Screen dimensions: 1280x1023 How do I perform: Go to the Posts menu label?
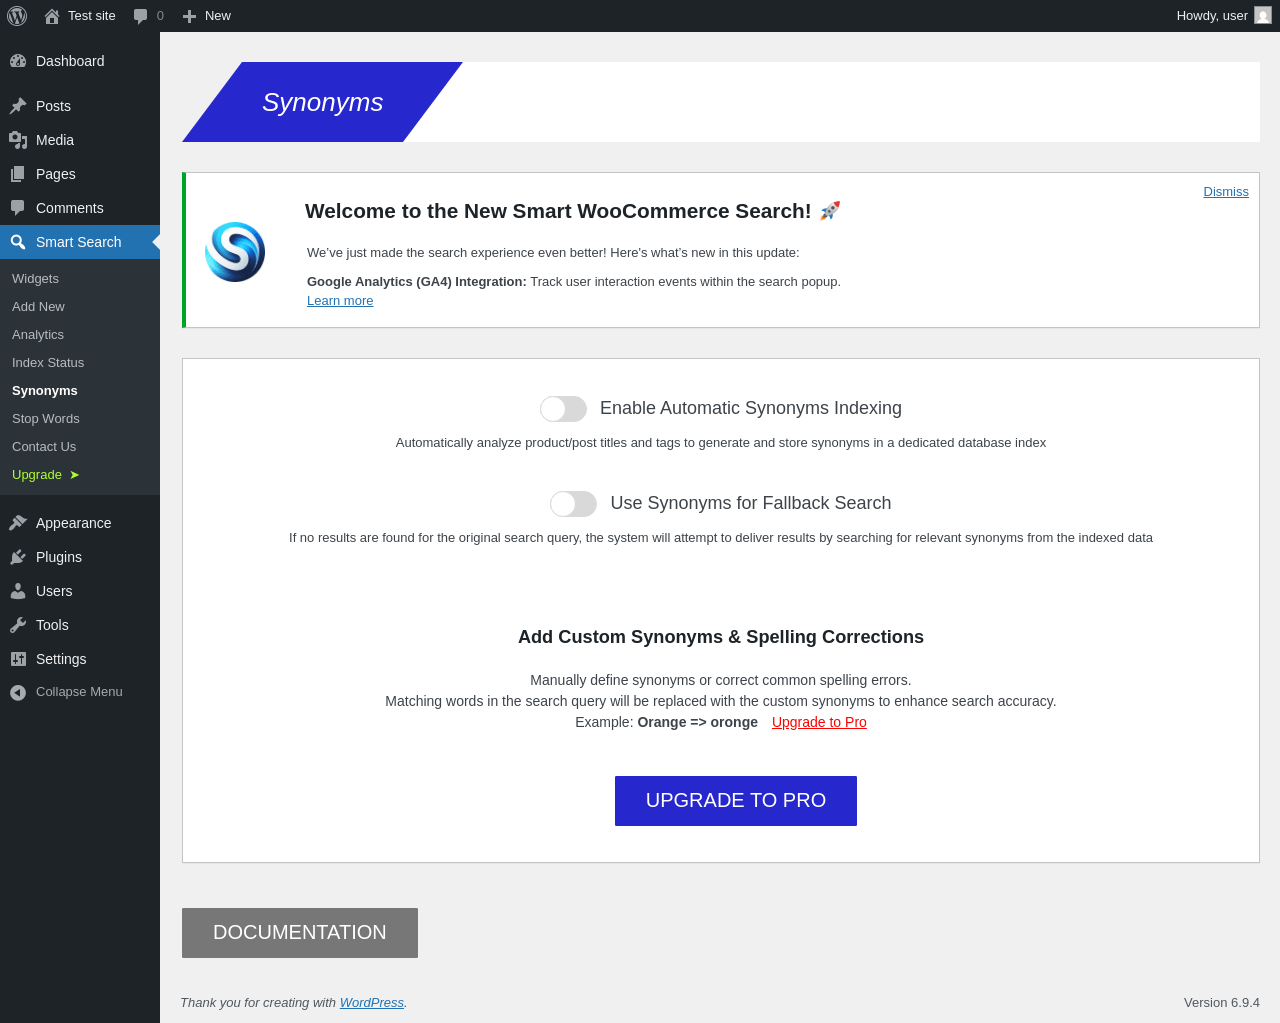click(x=53, y=106)
